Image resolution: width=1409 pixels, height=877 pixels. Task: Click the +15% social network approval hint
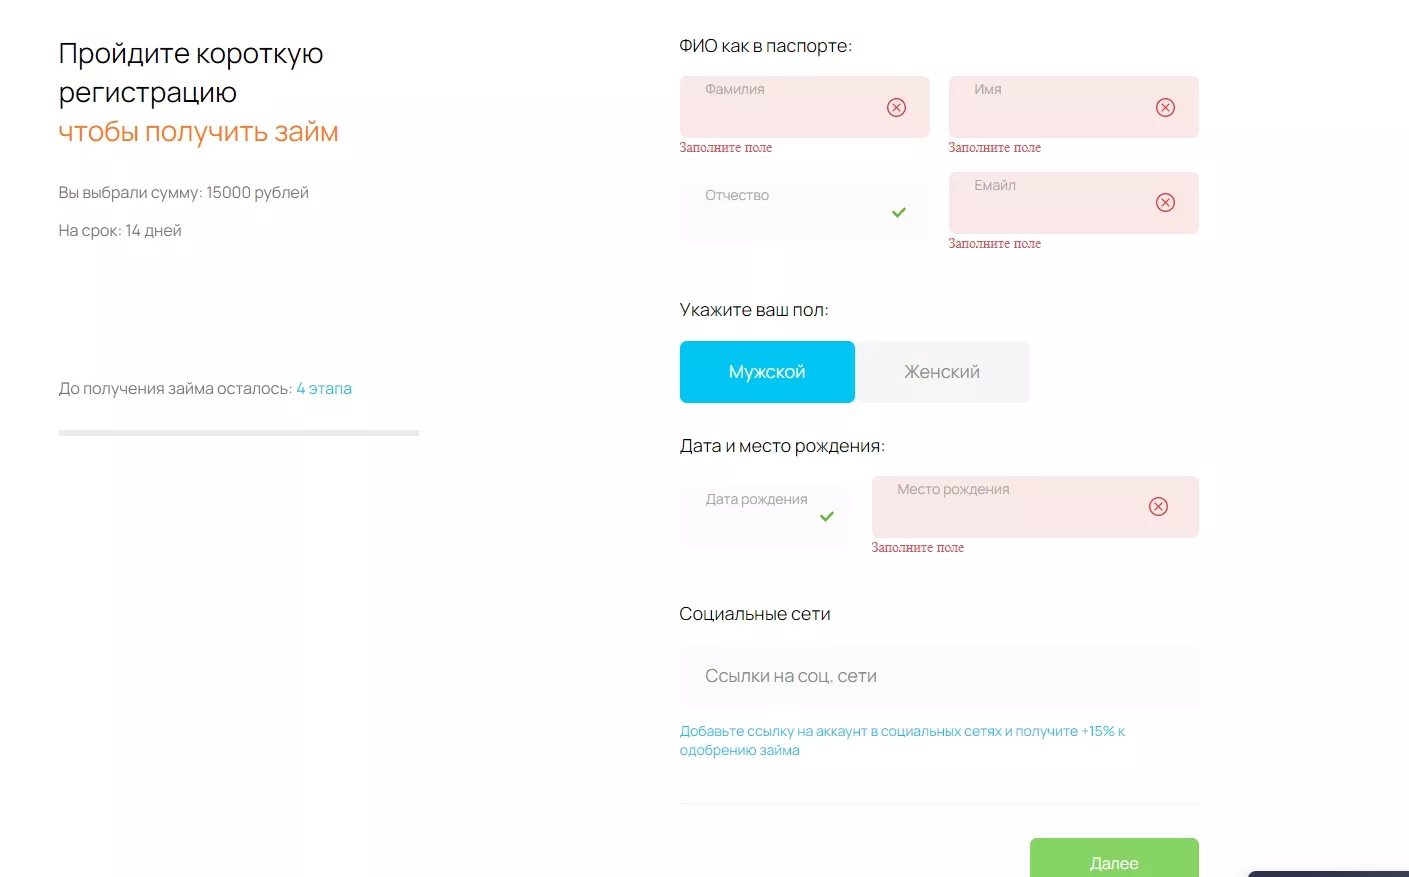(x=901, y=741)
